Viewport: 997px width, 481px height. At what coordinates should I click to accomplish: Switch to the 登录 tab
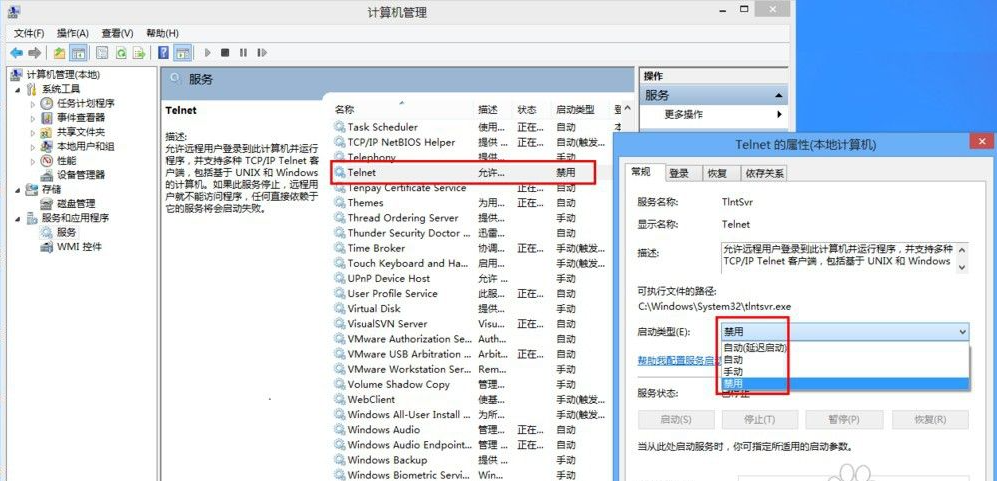click(679, 173)
